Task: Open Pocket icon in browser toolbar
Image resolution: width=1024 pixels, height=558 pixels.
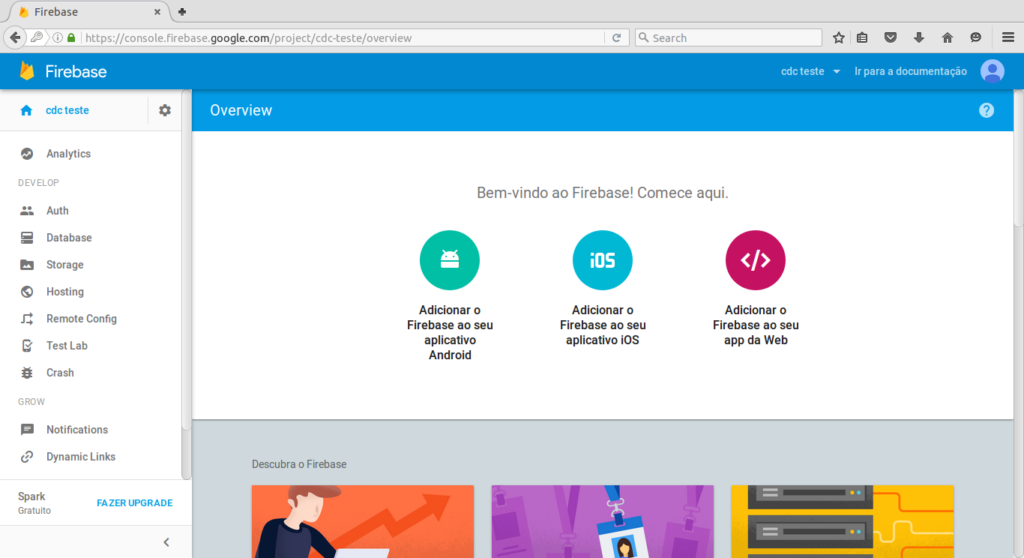Action: [890, 38]
